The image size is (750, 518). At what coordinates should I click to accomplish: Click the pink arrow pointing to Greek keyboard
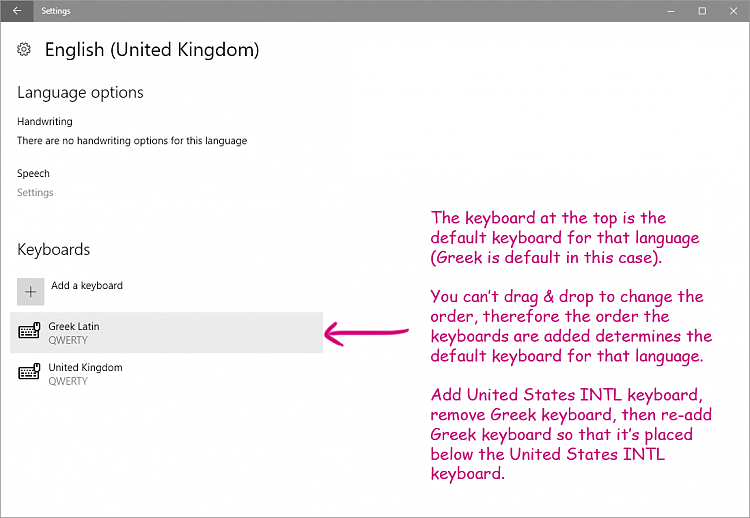367,332
